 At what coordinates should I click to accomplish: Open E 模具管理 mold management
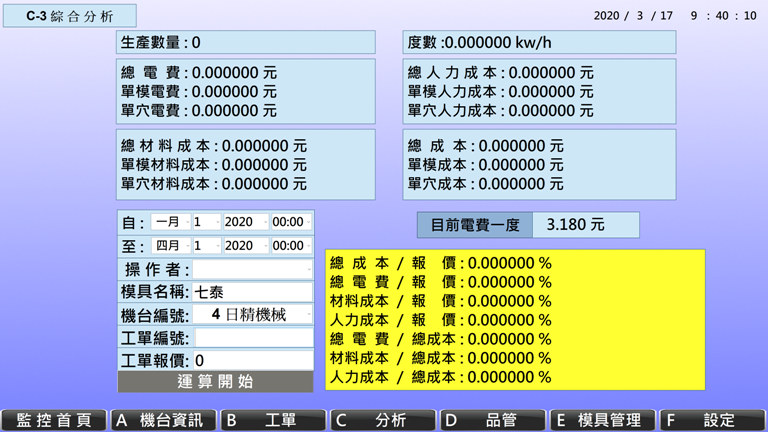[603, 421]
